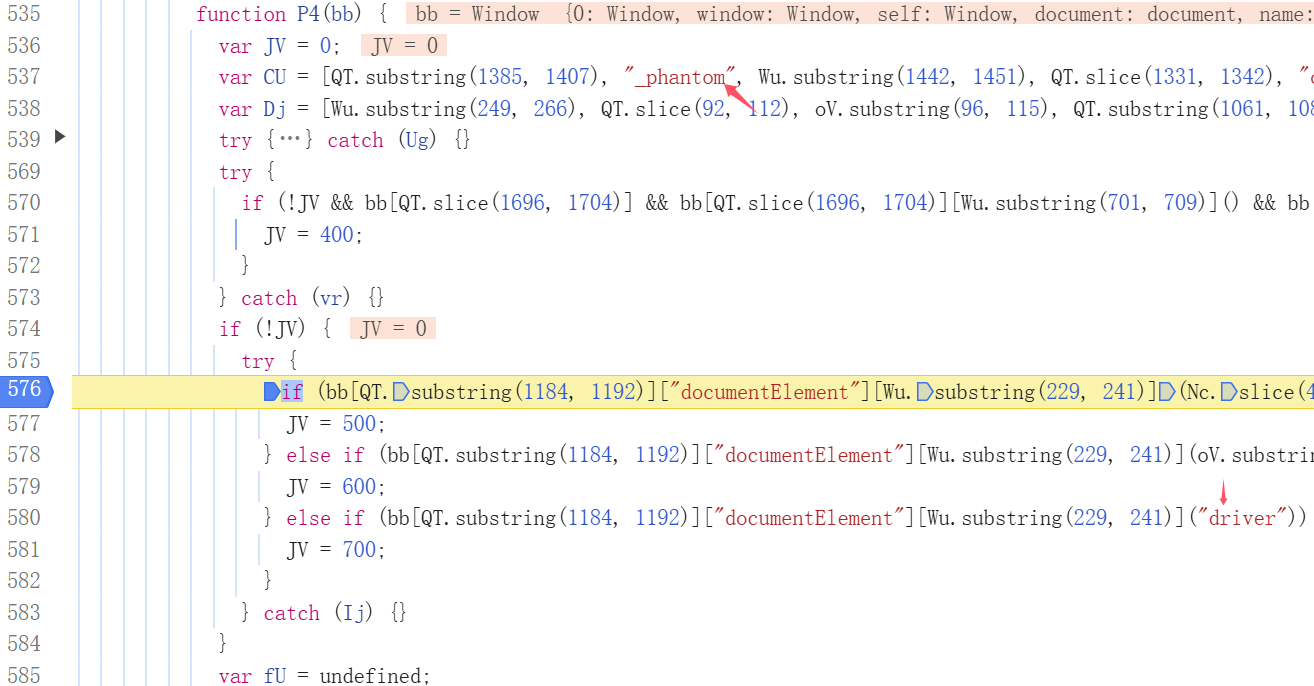Click function name P4 on line 535
The width and height of the screenshot is (1314, 686).
pyautogui.click(x=309, y=14)
